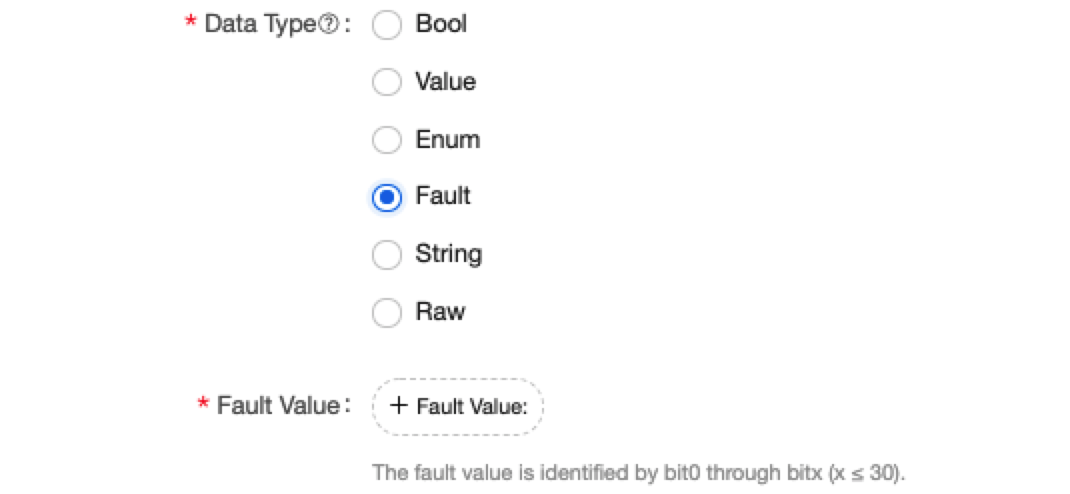Select the String radio button circle
The width and height of the screenshot is (1070, 494).
(386, 255)
